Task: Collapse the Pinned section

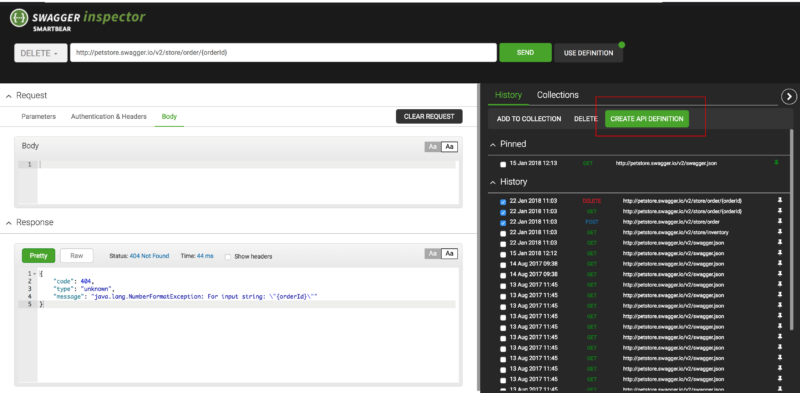Action: pos(493,144)
